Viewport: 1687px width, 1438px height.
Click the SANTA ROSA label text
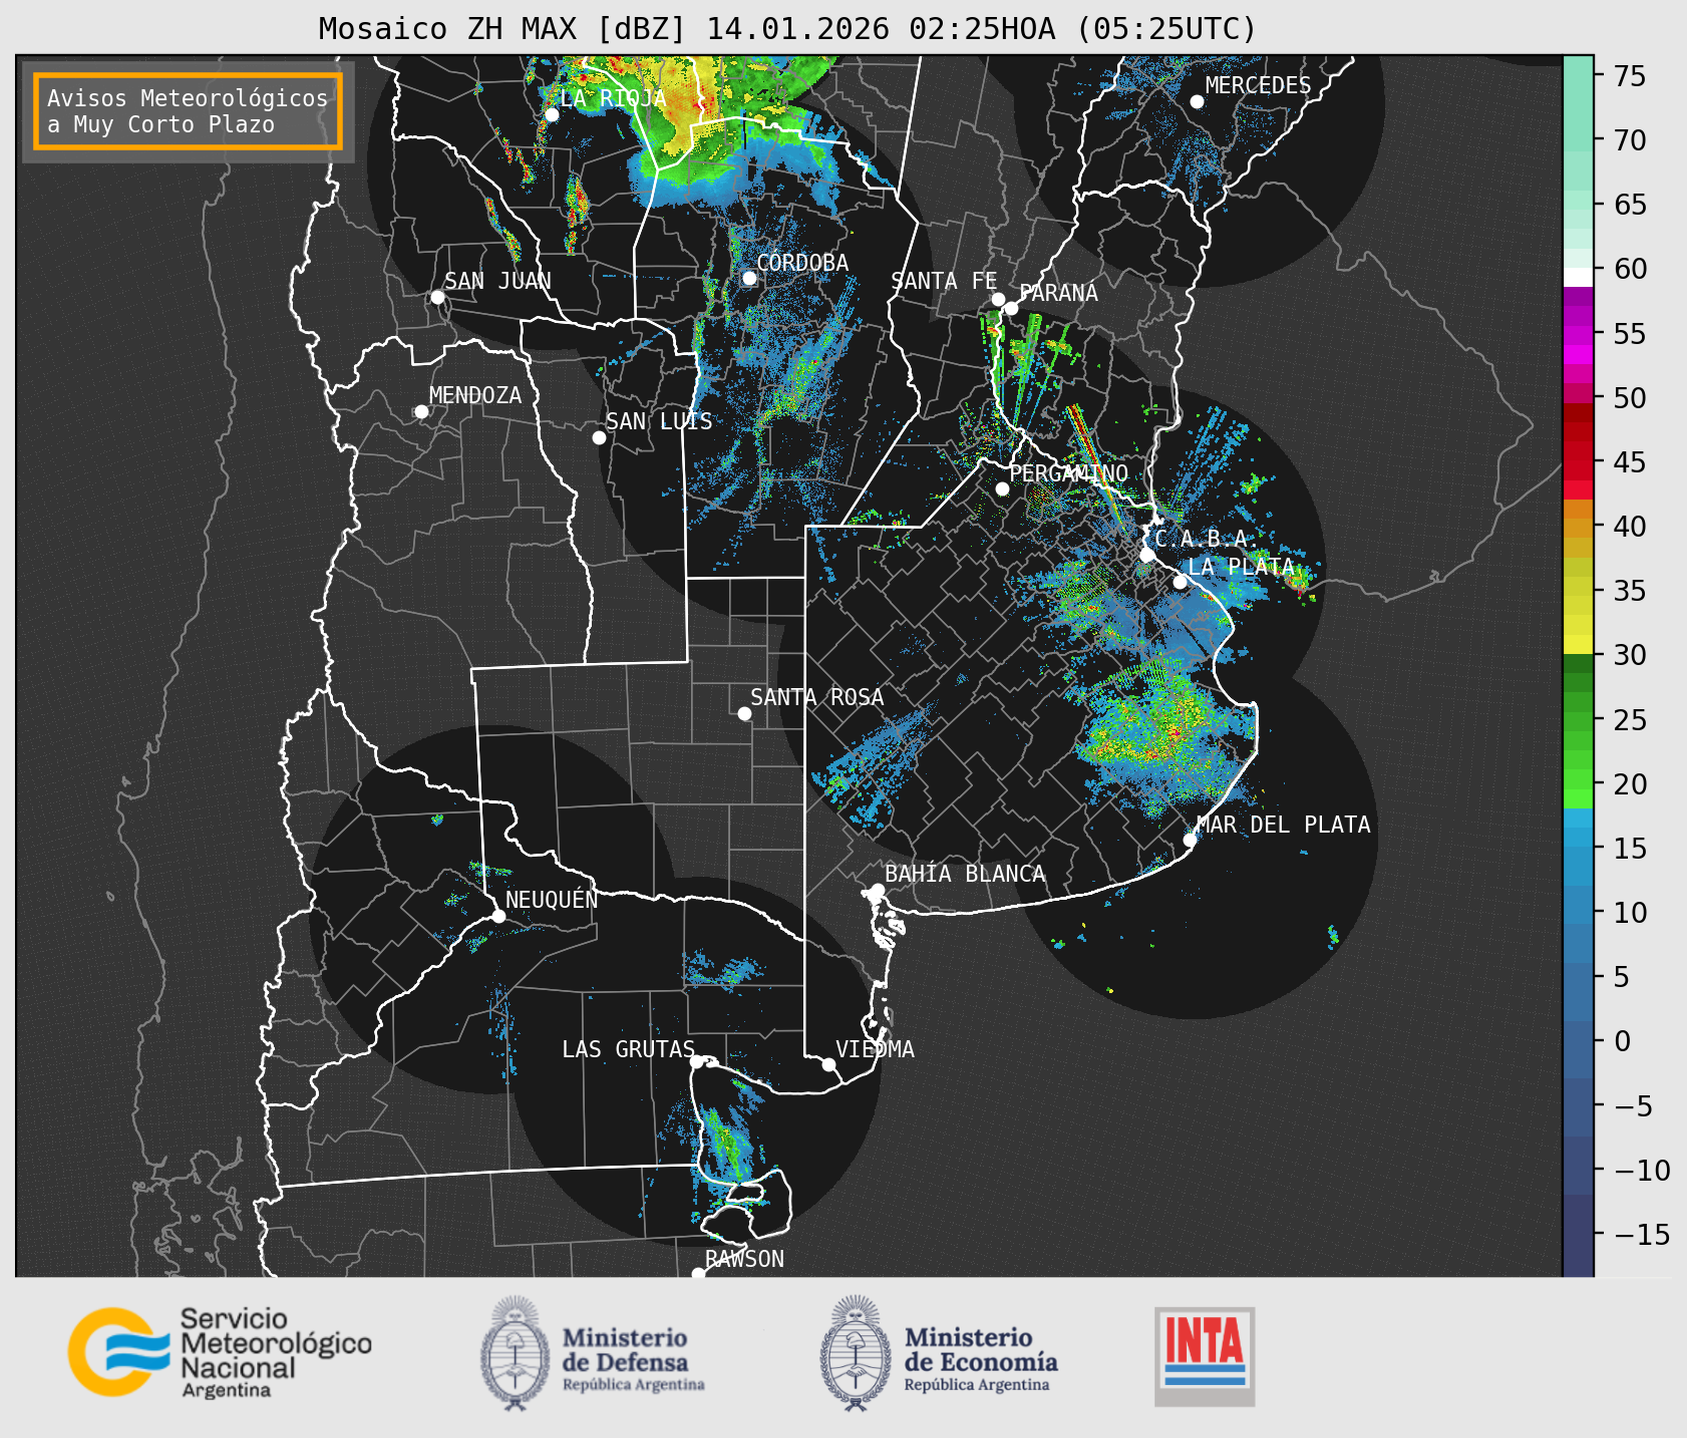[817, 697]
